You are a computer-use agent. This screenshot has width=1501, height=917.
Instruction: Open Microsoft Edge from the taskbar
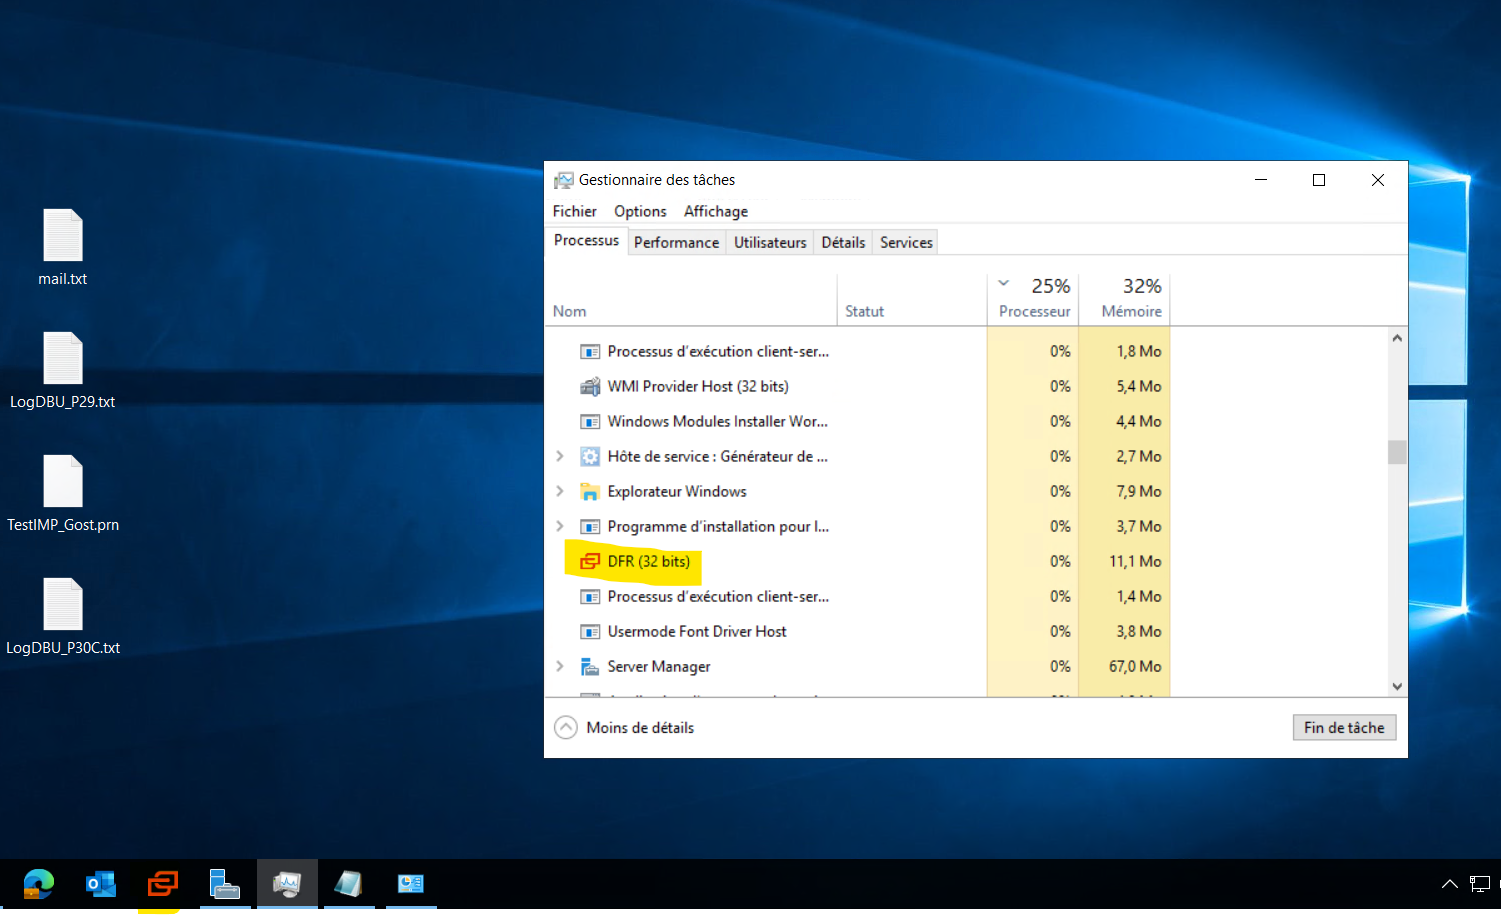(38, 884)
